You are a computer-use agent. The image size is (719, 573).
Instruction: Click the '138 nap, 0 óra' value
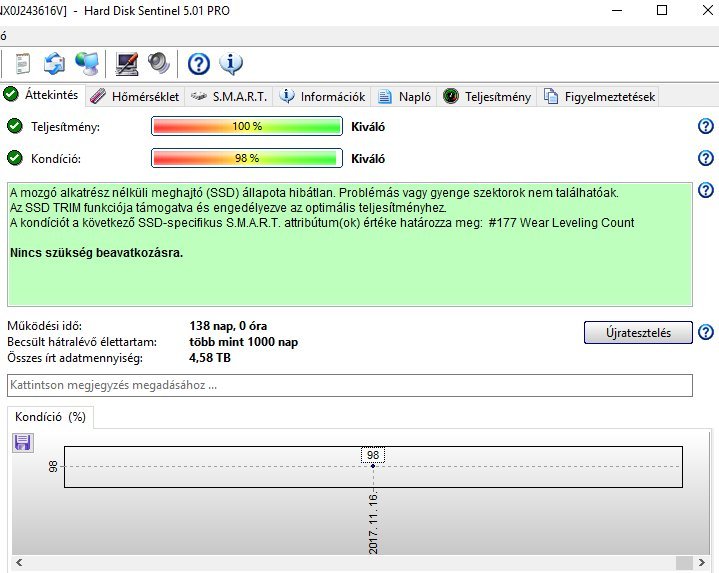(228, 326)
